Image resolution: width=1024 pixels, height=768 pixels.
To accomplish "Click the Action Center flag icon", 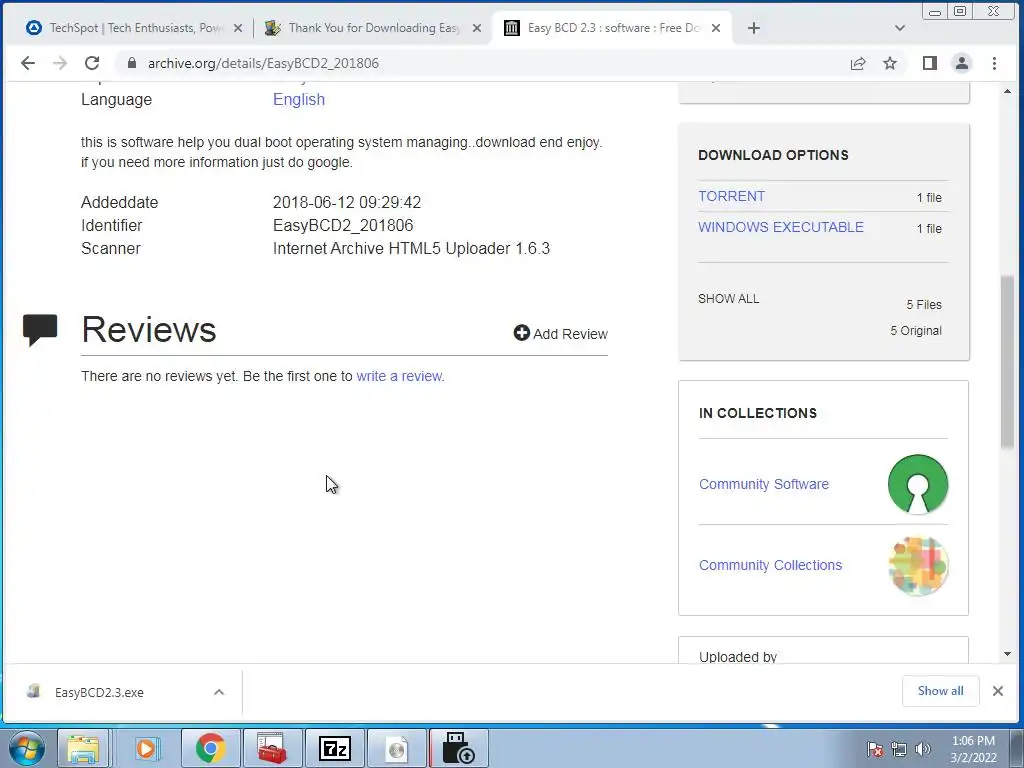I will pyautogui.click(x=875, y=749).
